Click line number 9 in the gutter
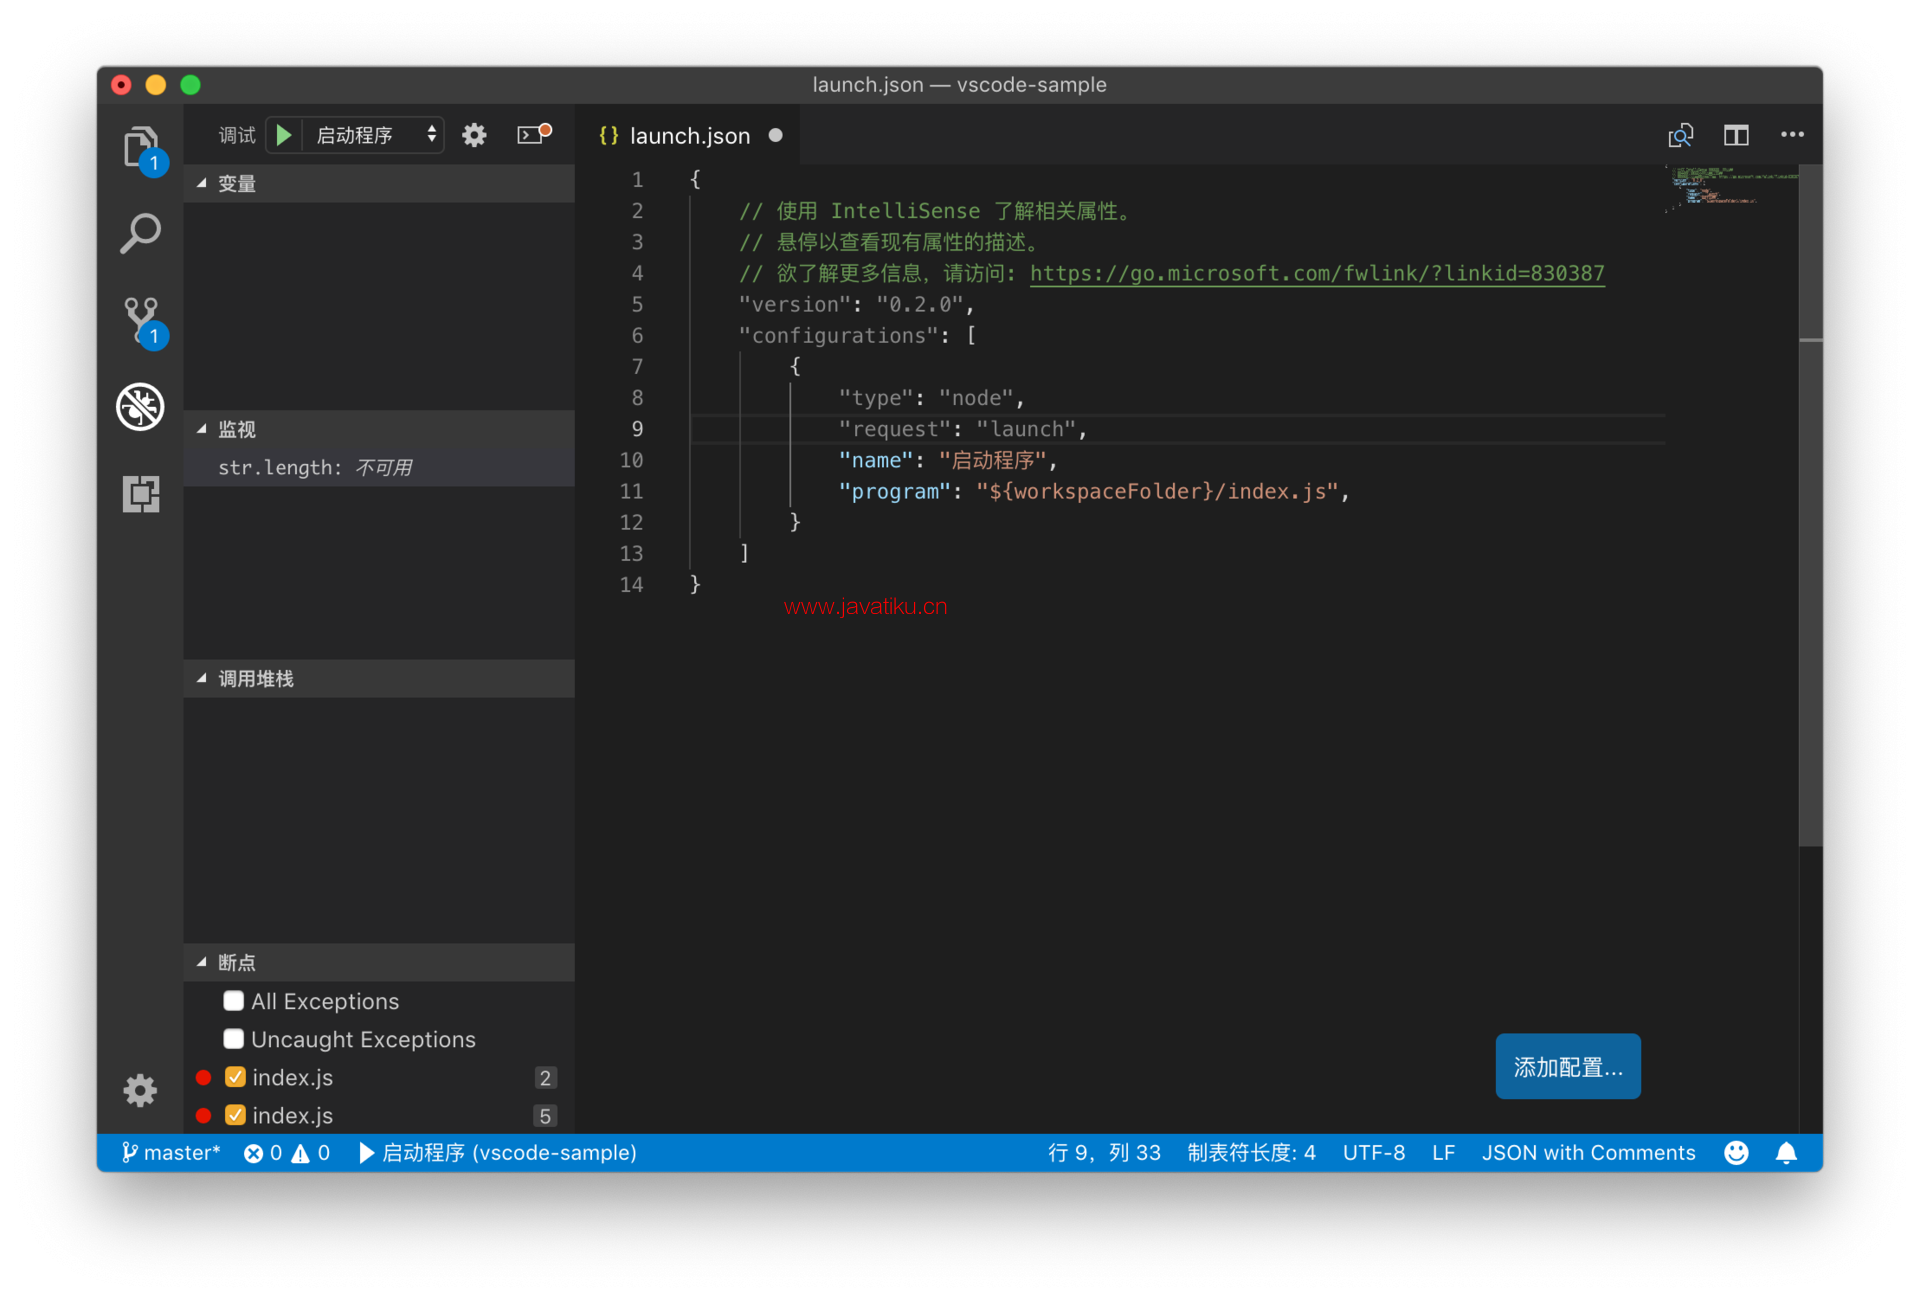The width and height of the screenshot is (1920, 1300). pos(637,429)
